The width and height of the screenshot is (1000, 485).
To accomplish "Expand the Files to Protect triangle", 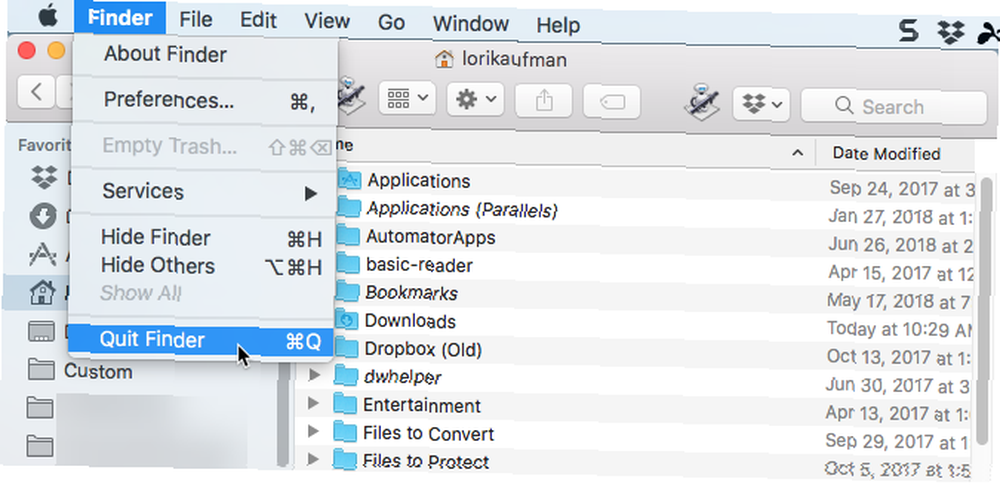I will click(312, 459).
